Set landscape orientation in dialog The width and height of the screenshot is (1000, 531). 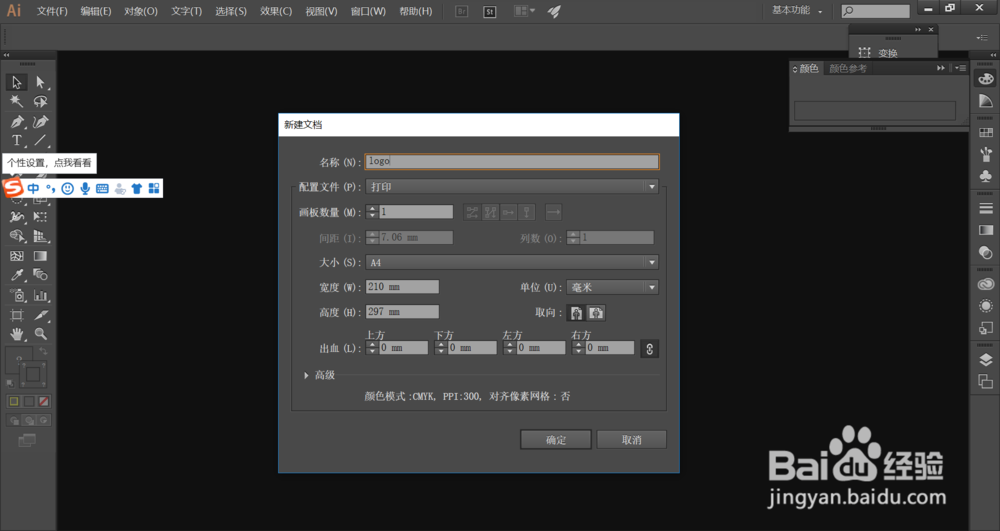tap(596, 313)
